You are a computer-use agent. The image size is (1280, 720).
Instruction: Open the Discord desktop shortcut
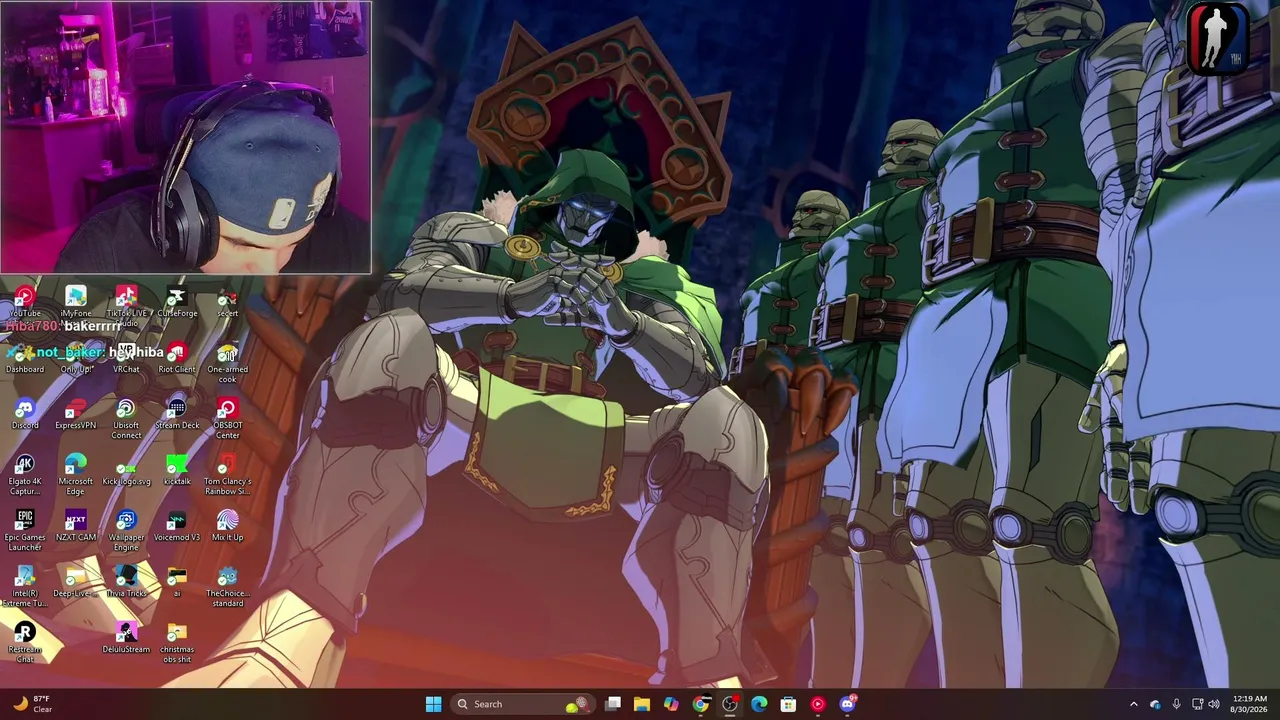pyautogui.click(x=25, y=414)
